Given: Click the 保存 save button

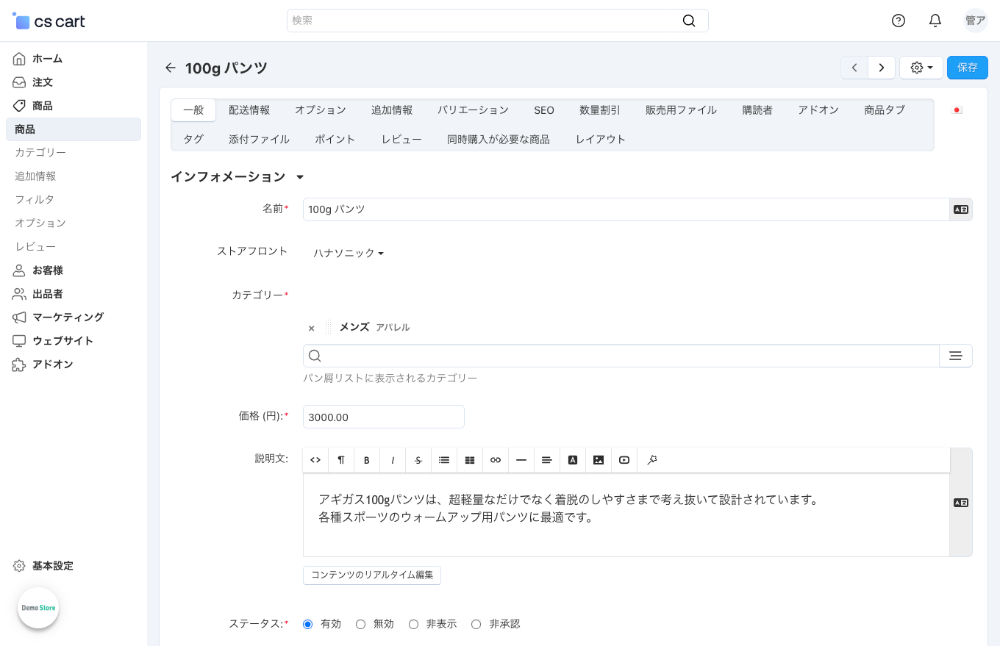Looking at the screenshot, I should (x=967, y=67).
